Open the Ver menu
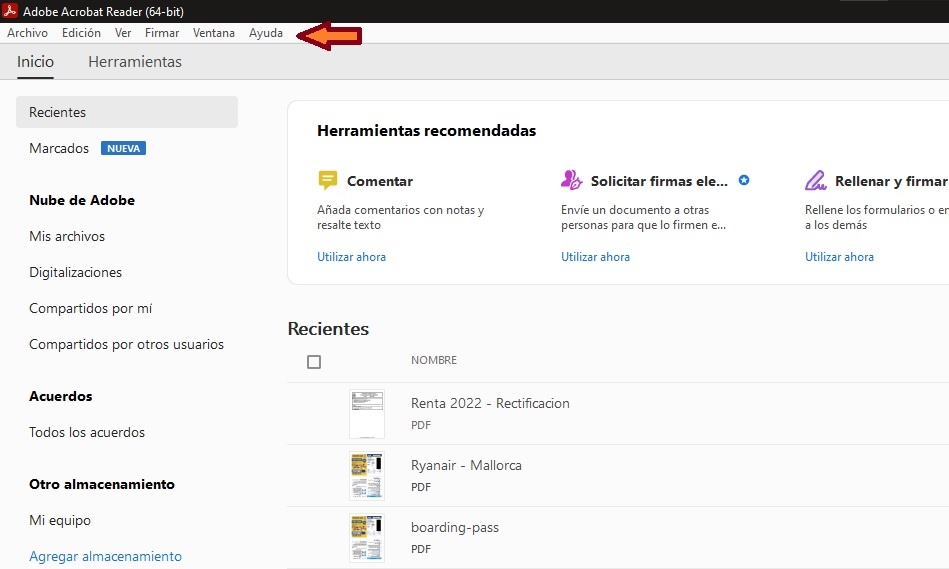The width and height of the screenshot is (949, 569). pyautogui.click(x=123, y=33)
